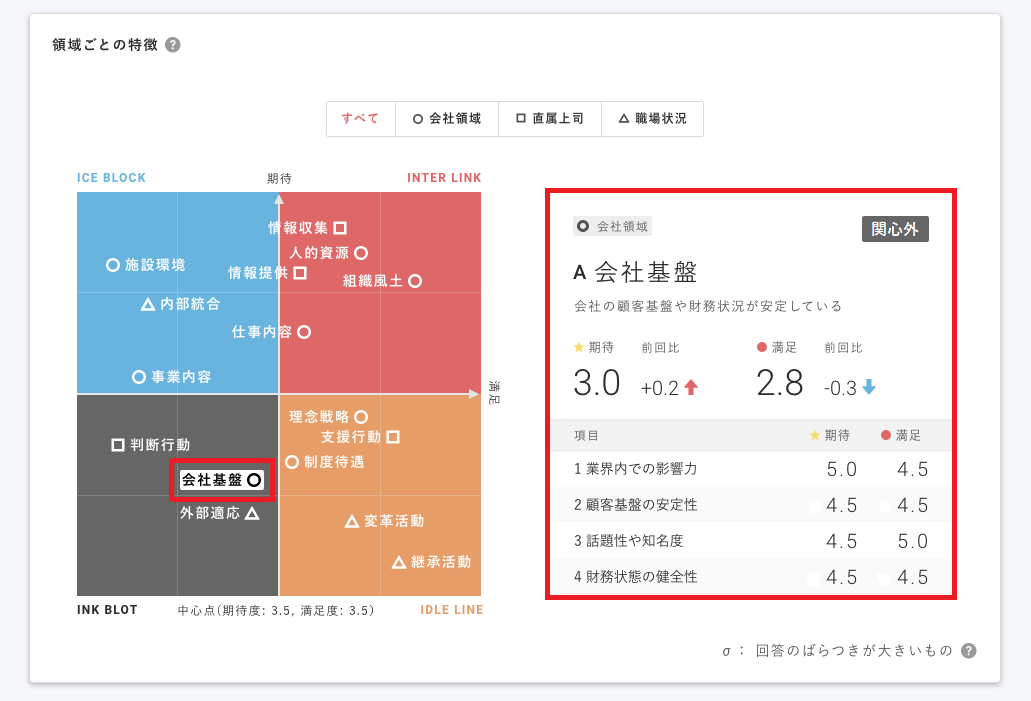1031x701 pixels.
Task: Select the 人的資源 circle marker
Action: [361, 253]
